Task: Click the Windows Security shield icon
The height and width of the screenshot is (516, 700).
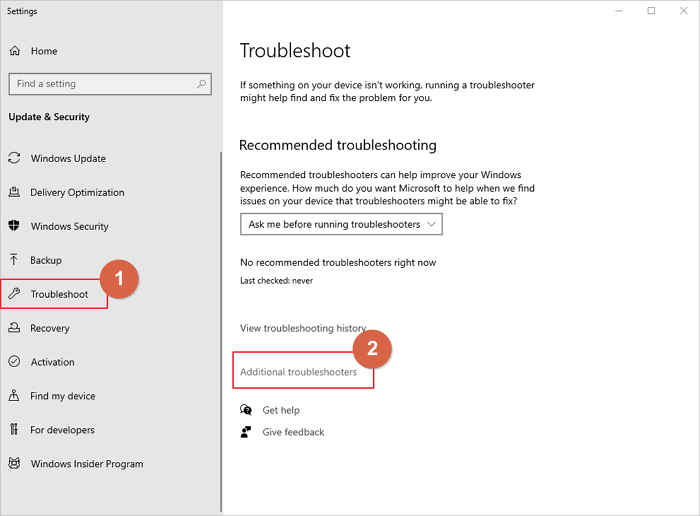Action: click(15, 226)
